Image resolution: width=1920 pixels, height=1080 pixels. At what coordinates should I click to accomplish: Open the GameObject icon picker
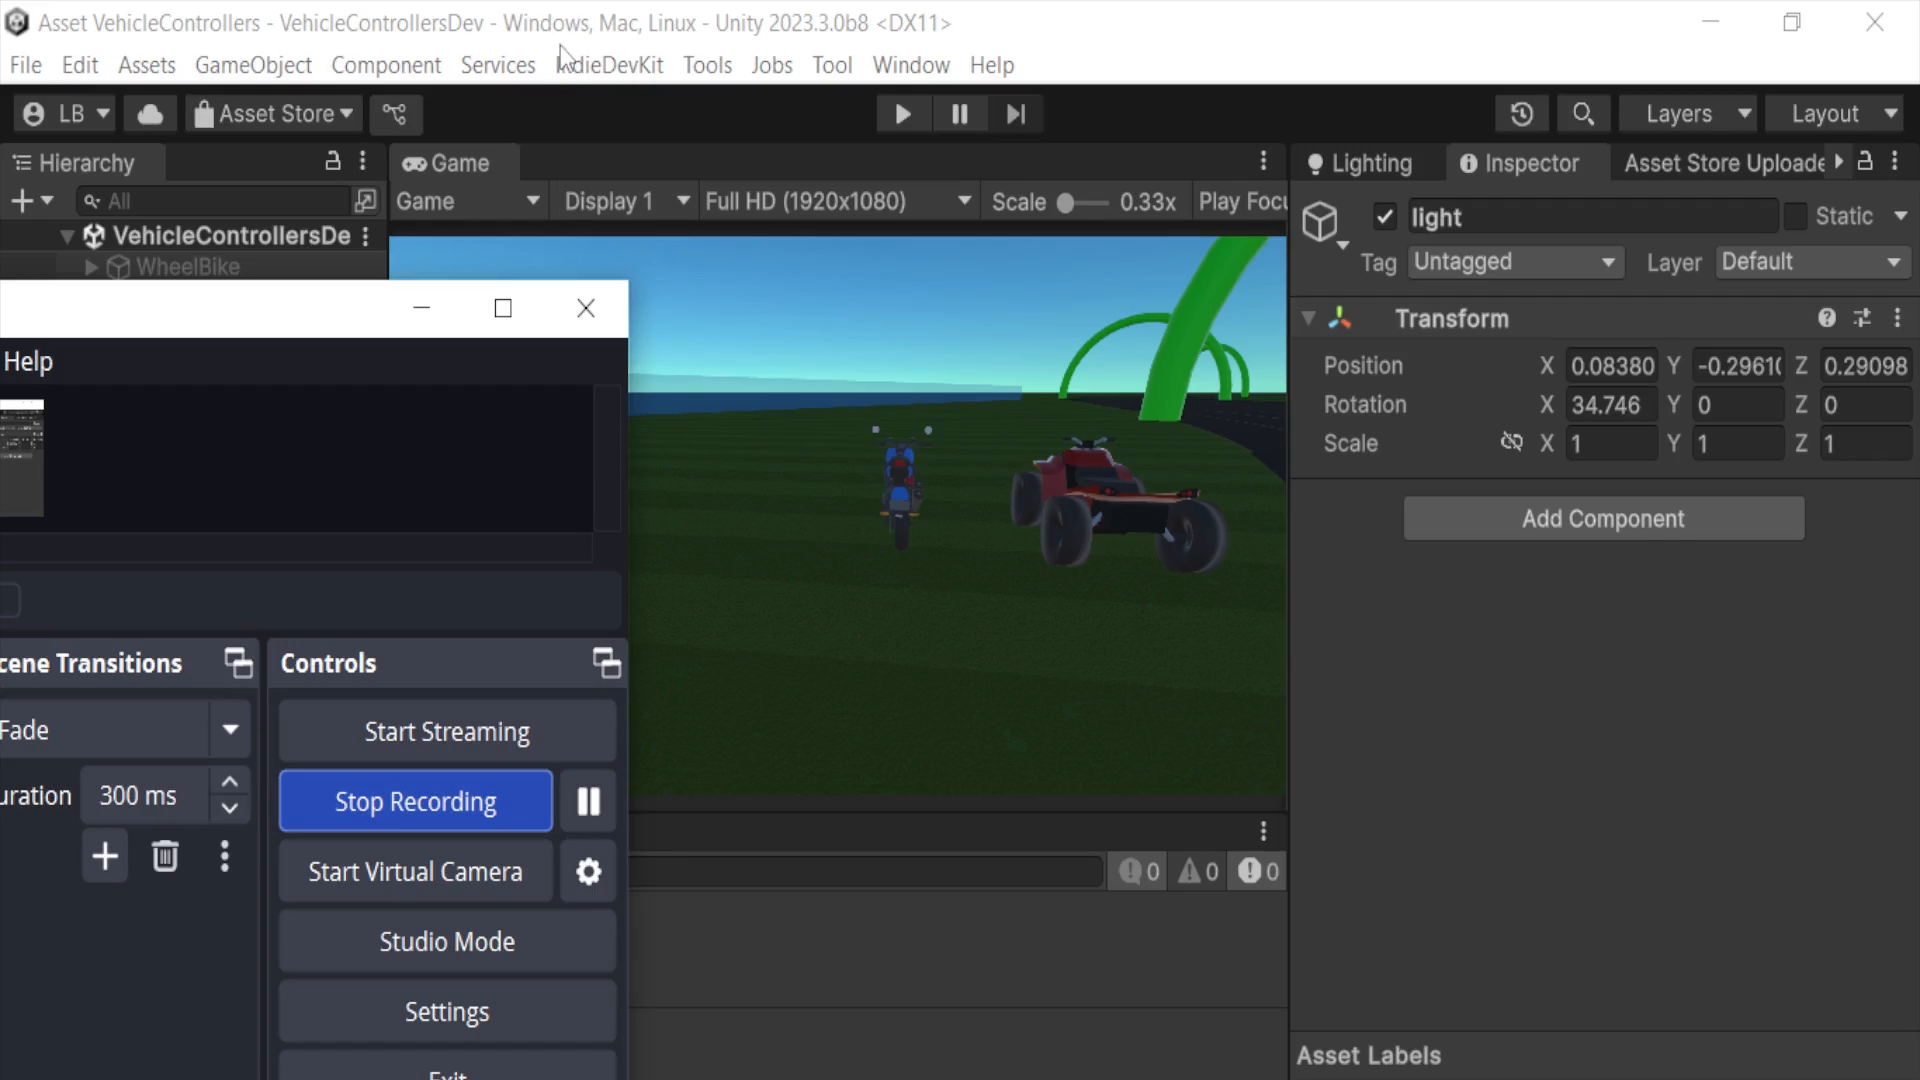tap(1324, 223)
